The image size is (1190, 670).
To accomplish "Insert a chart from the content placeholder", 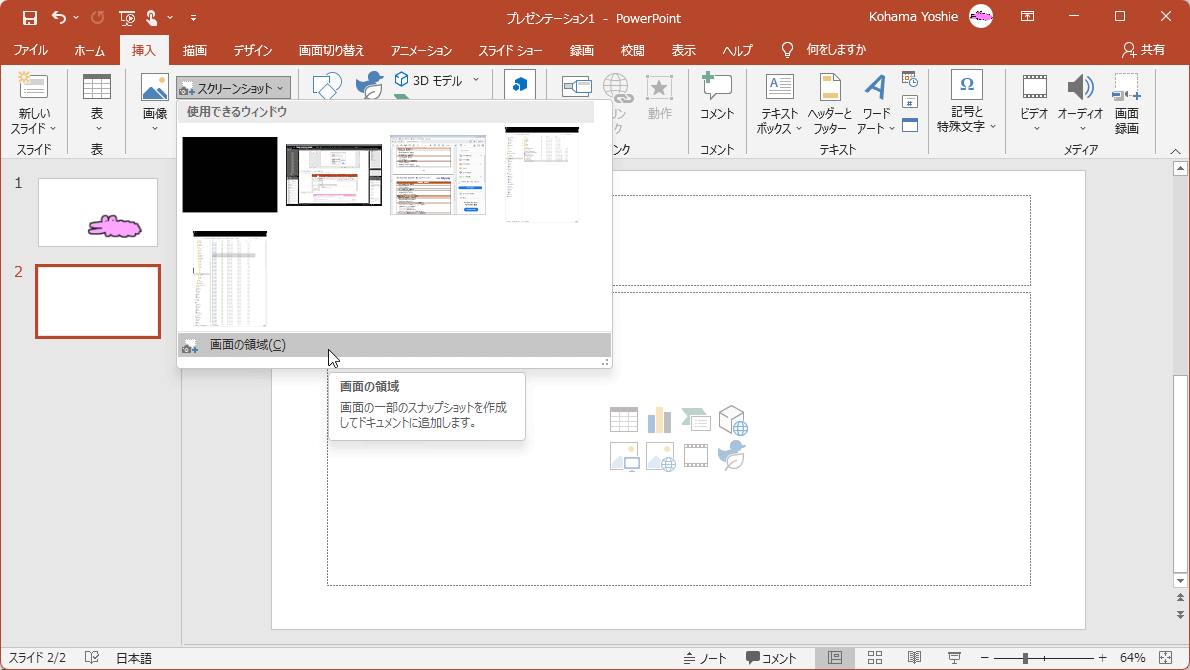I will point(659,419).
